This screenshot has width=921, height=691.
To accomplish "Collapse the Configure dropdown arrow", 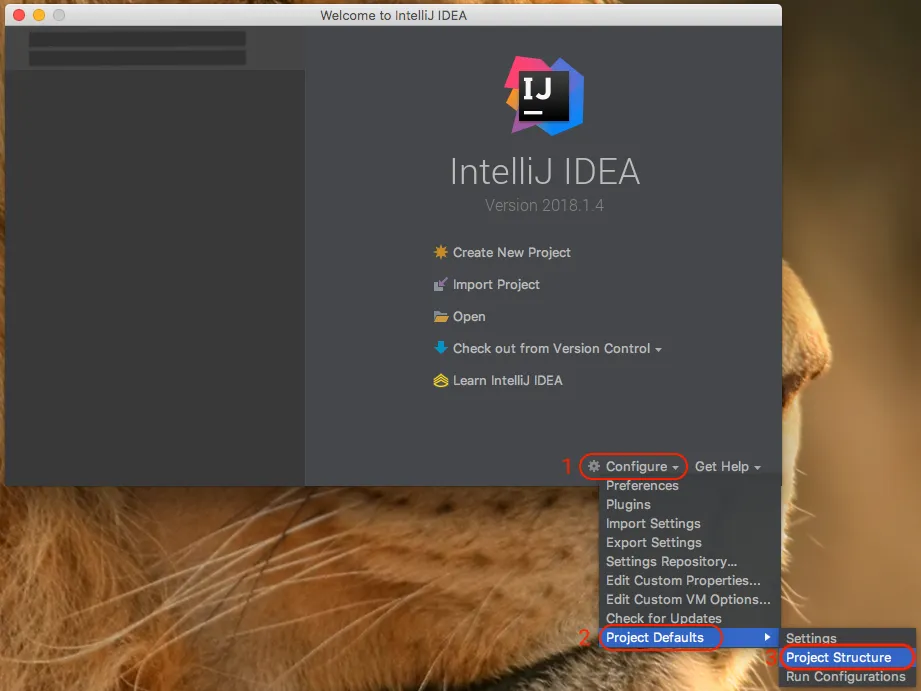I will point(675,468).
